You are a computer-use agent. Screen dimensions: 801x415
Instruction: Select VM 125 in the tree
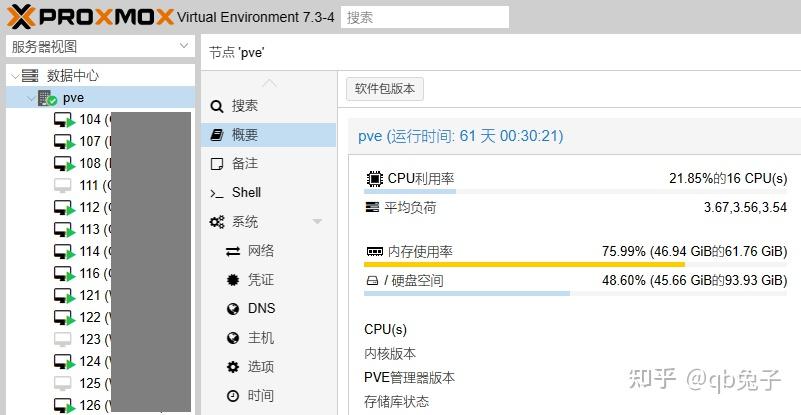[90, 383]
